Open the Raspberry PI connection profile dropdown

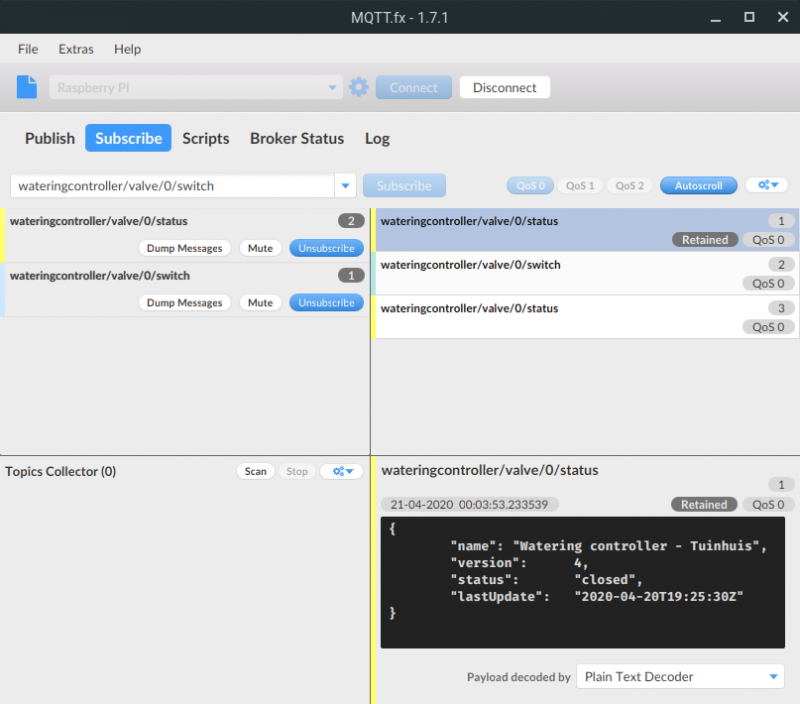(332, 87)
